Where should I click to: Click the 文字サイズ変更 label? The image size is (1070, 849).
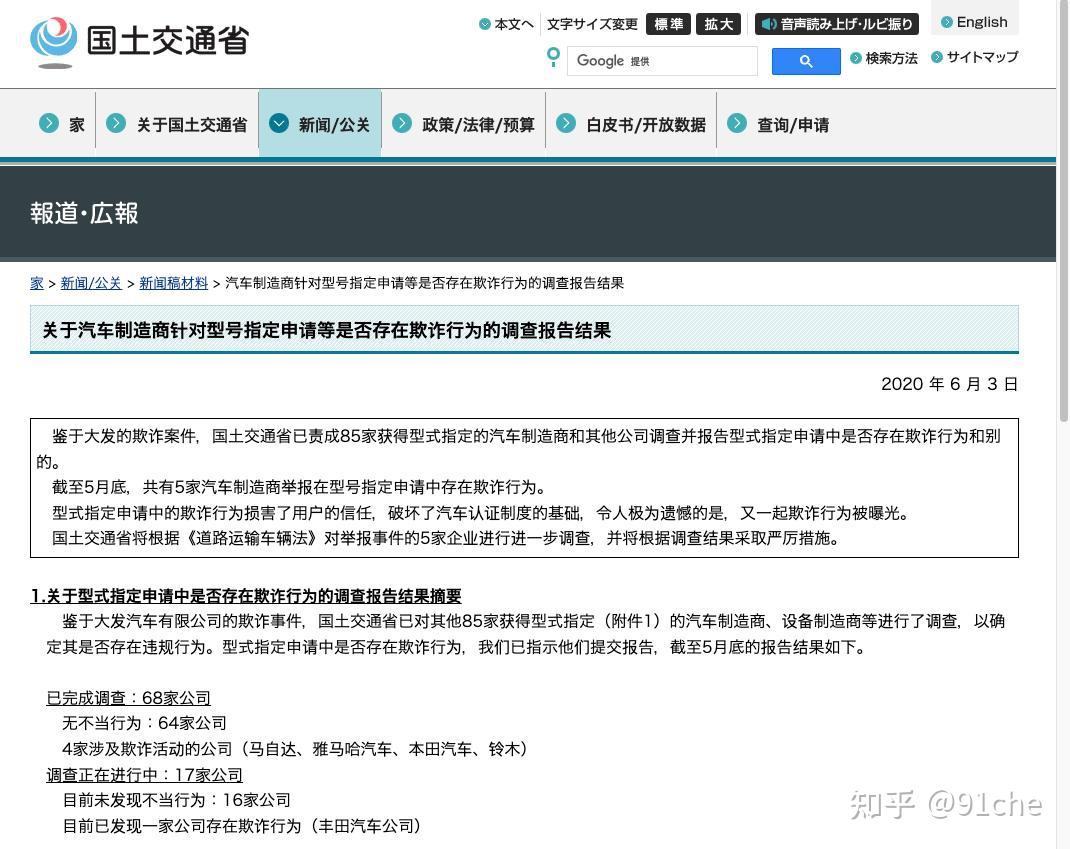click(x=592, y=24)
